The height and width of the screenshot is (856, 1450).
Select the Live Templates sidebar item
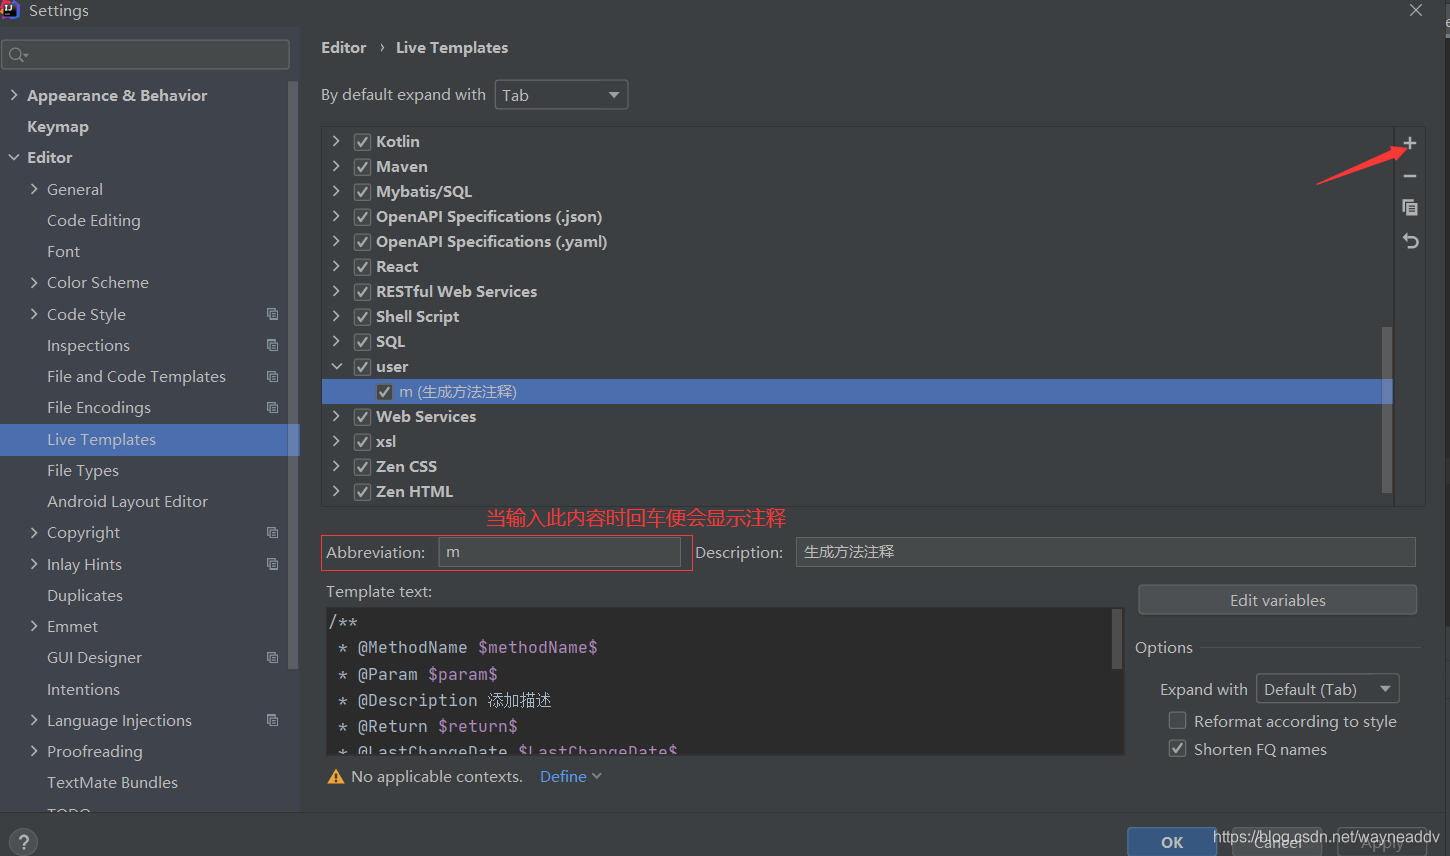[x=149, y=440]
